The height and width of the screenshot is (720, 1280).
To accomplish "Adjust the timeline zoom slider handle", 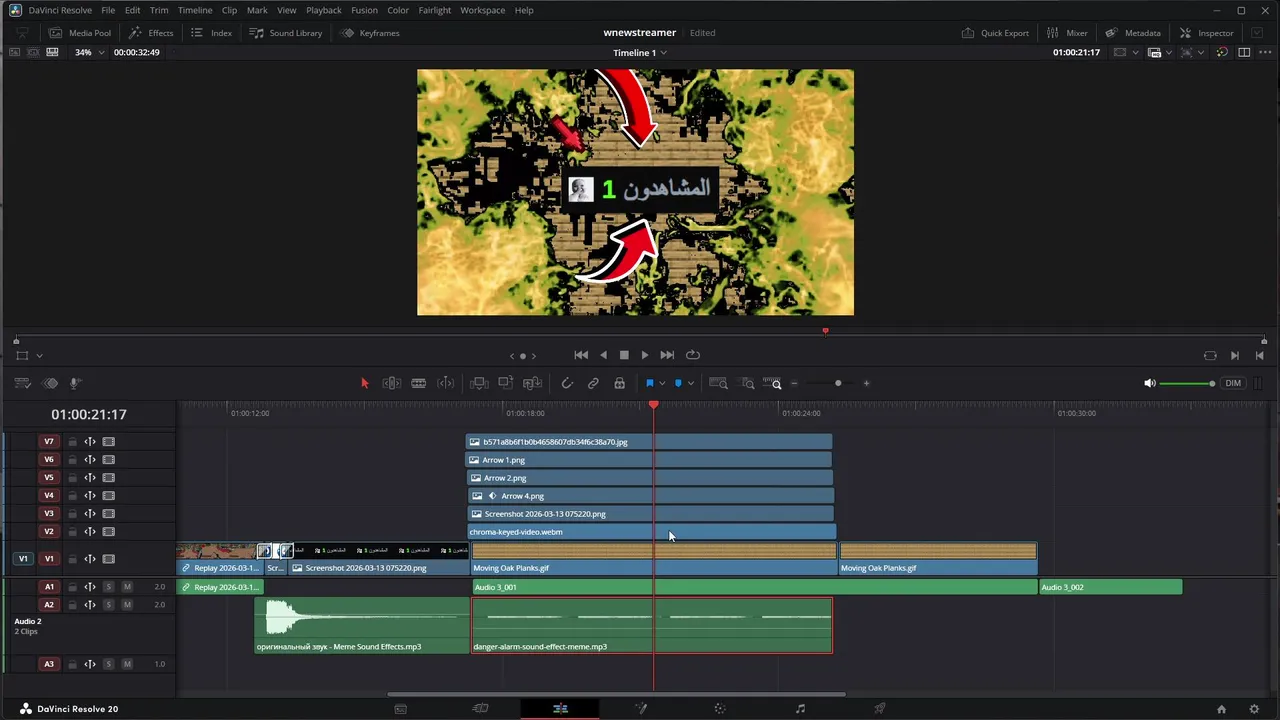I will tap(838, 383).
